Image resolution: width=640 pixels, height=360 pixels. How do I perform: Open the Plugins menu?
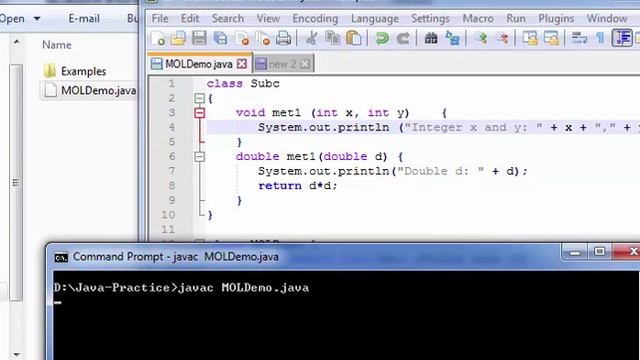tap(556, 18)
